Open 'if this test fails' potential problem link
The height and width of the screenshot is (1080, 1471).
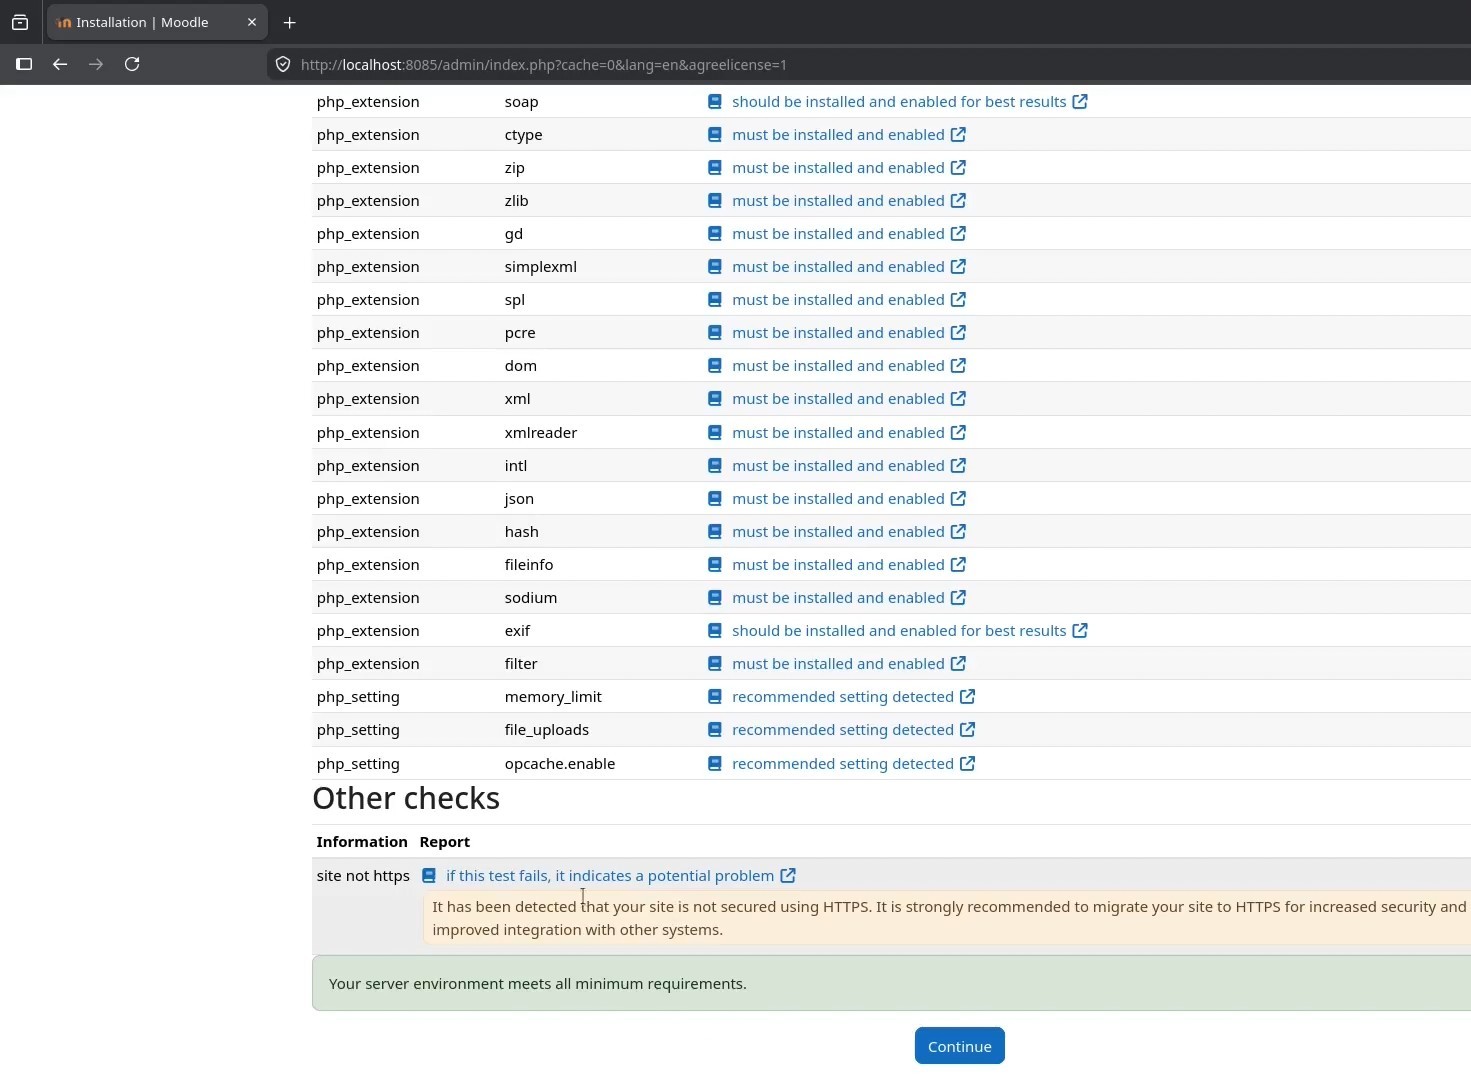click(x=610, y=876)
